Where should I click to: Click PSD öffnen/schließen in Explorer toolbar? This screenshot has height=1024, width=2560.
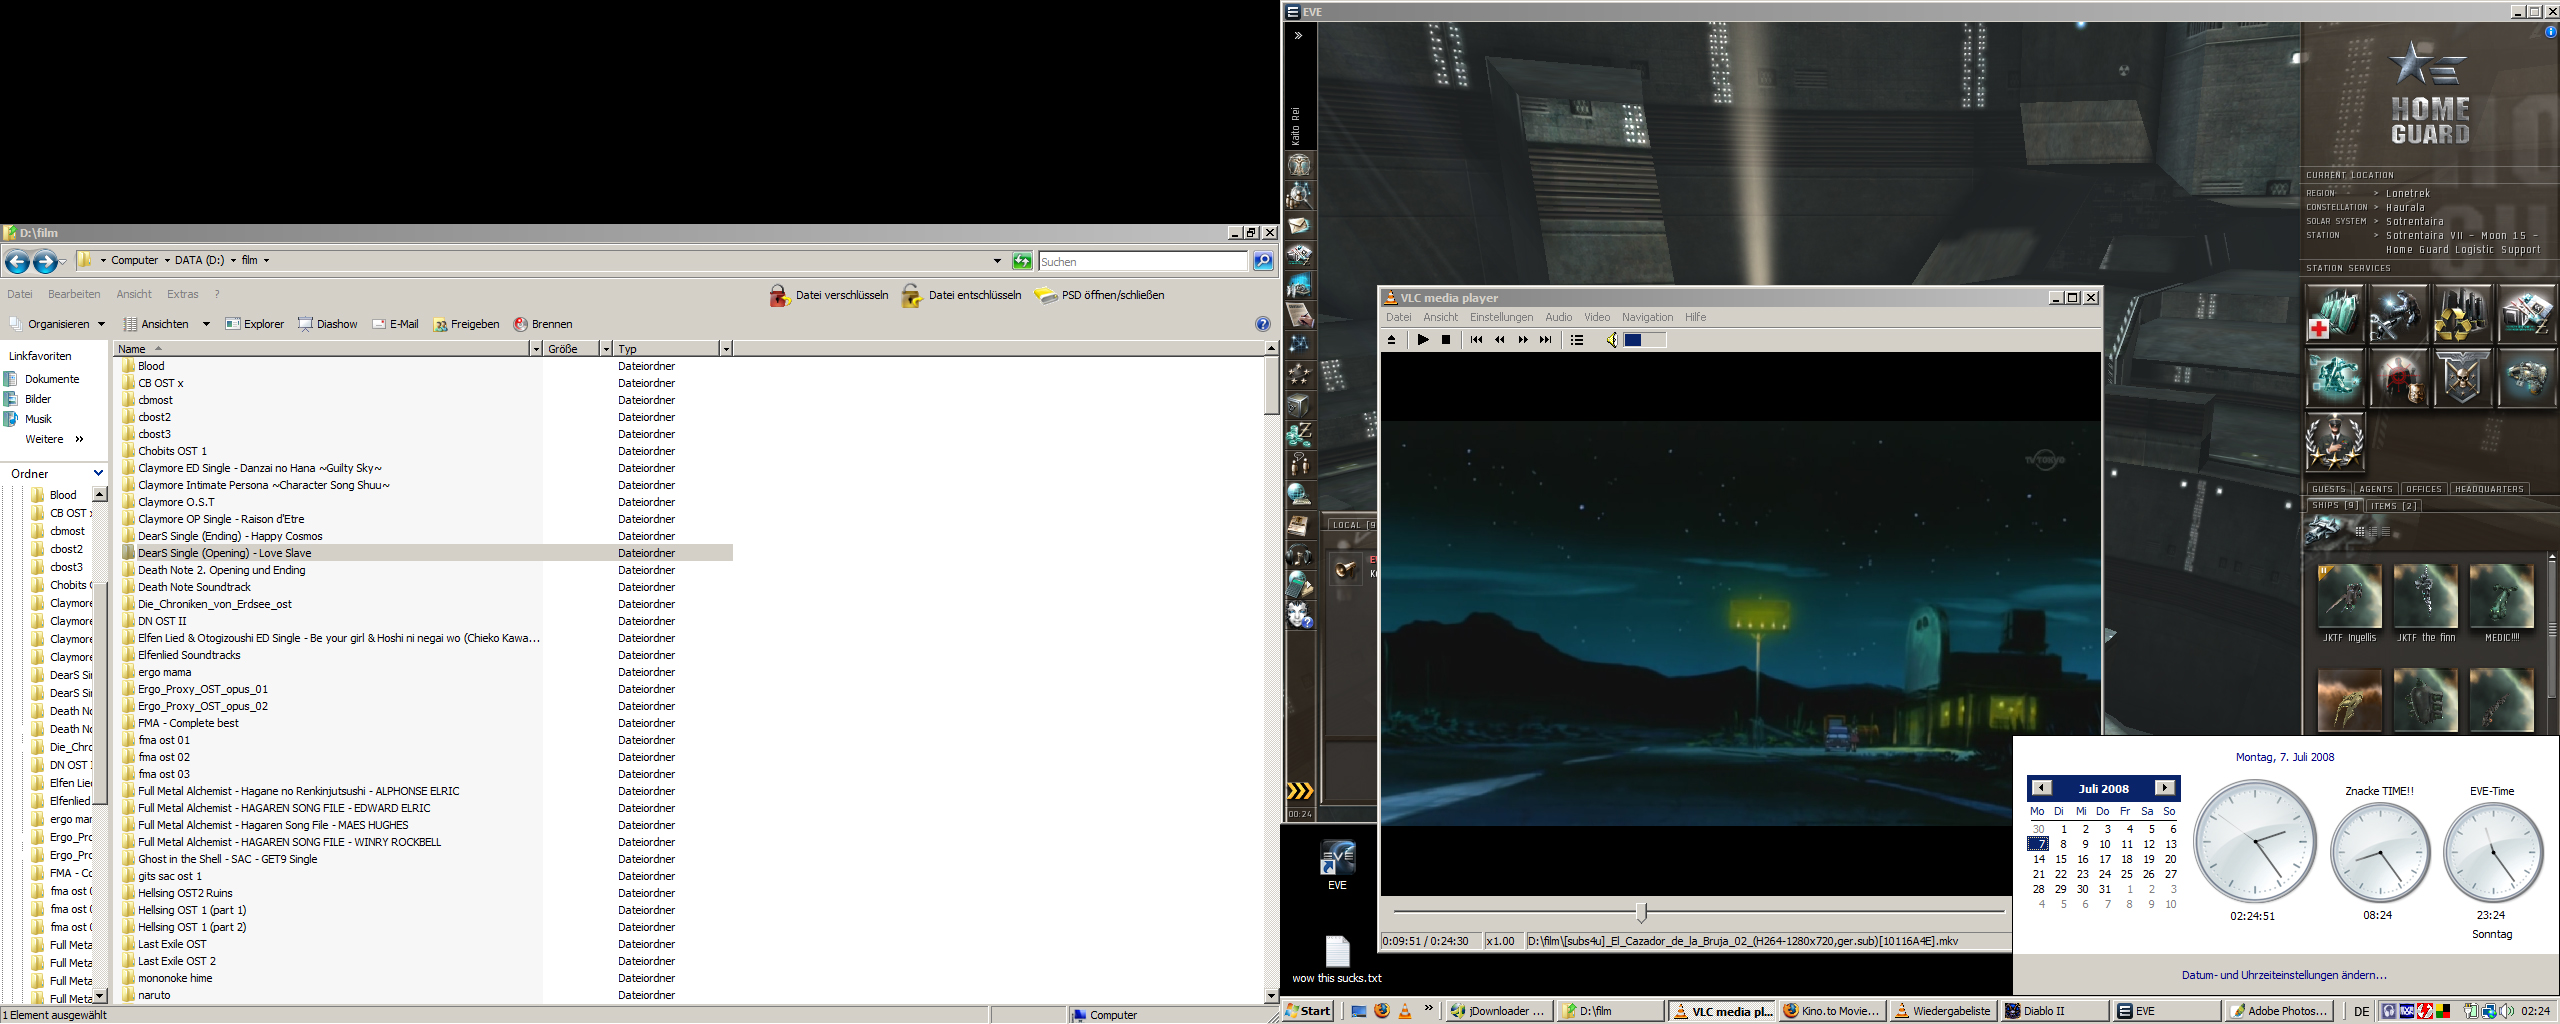[x=1099, y=295]
